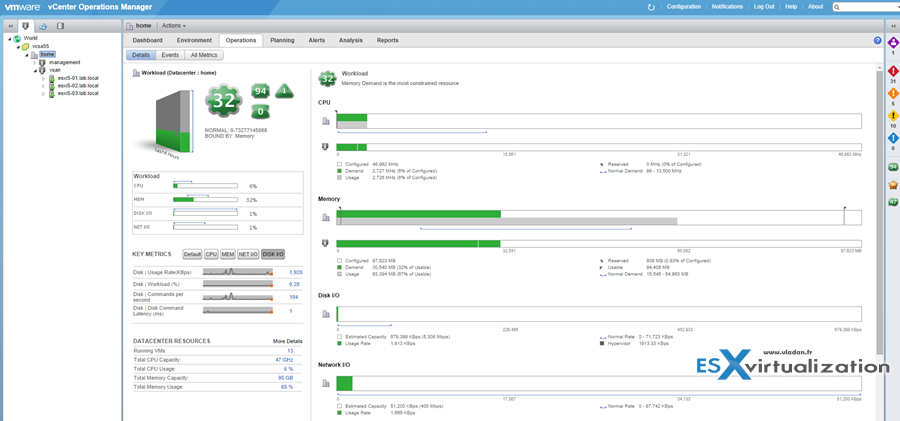Collapse the left navigation pane
This screenshot has width=900, height=421.
click(10, 26)
